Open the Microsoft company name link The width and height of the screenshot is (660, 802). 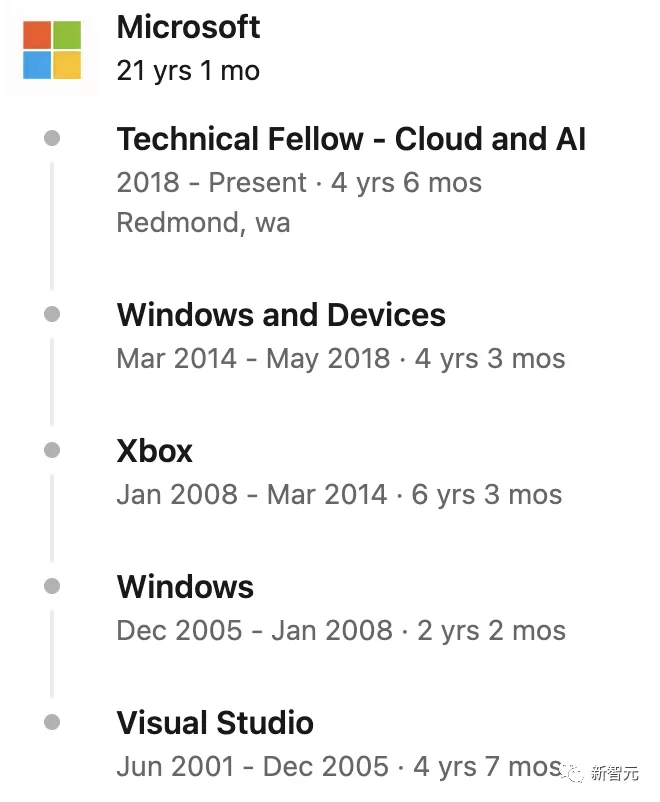(x=188, y=27)
